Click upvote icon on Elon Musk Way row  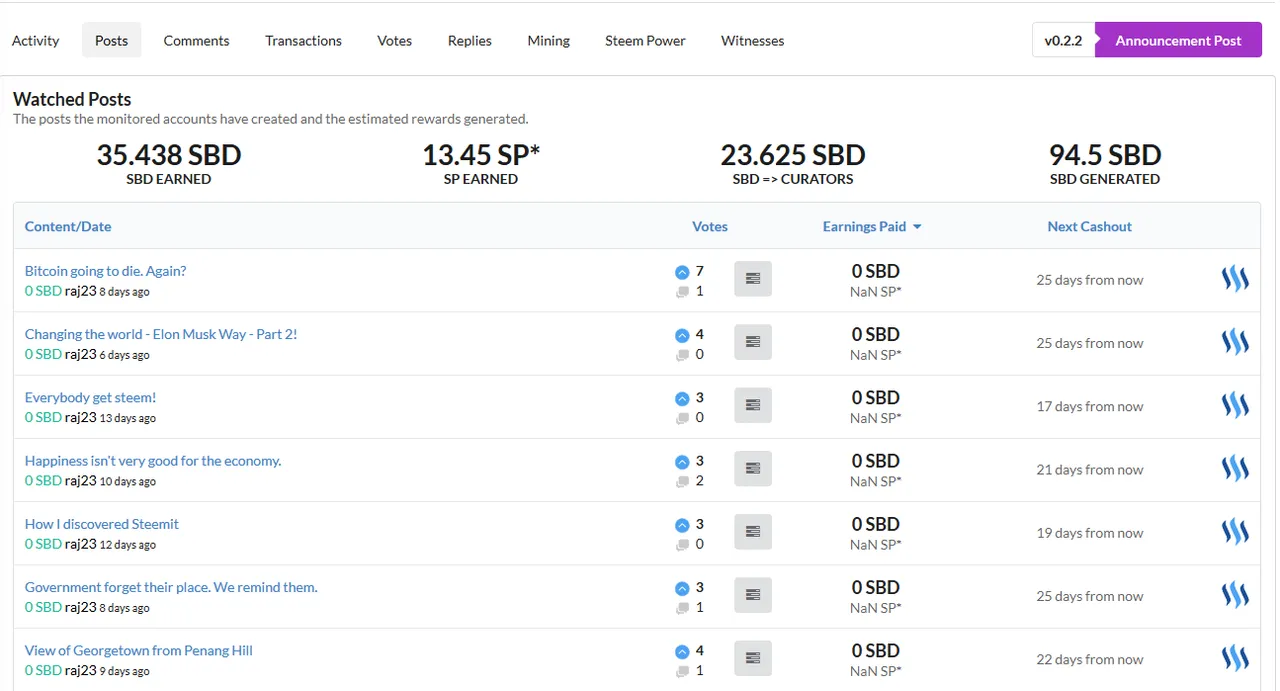coord(682,335)
